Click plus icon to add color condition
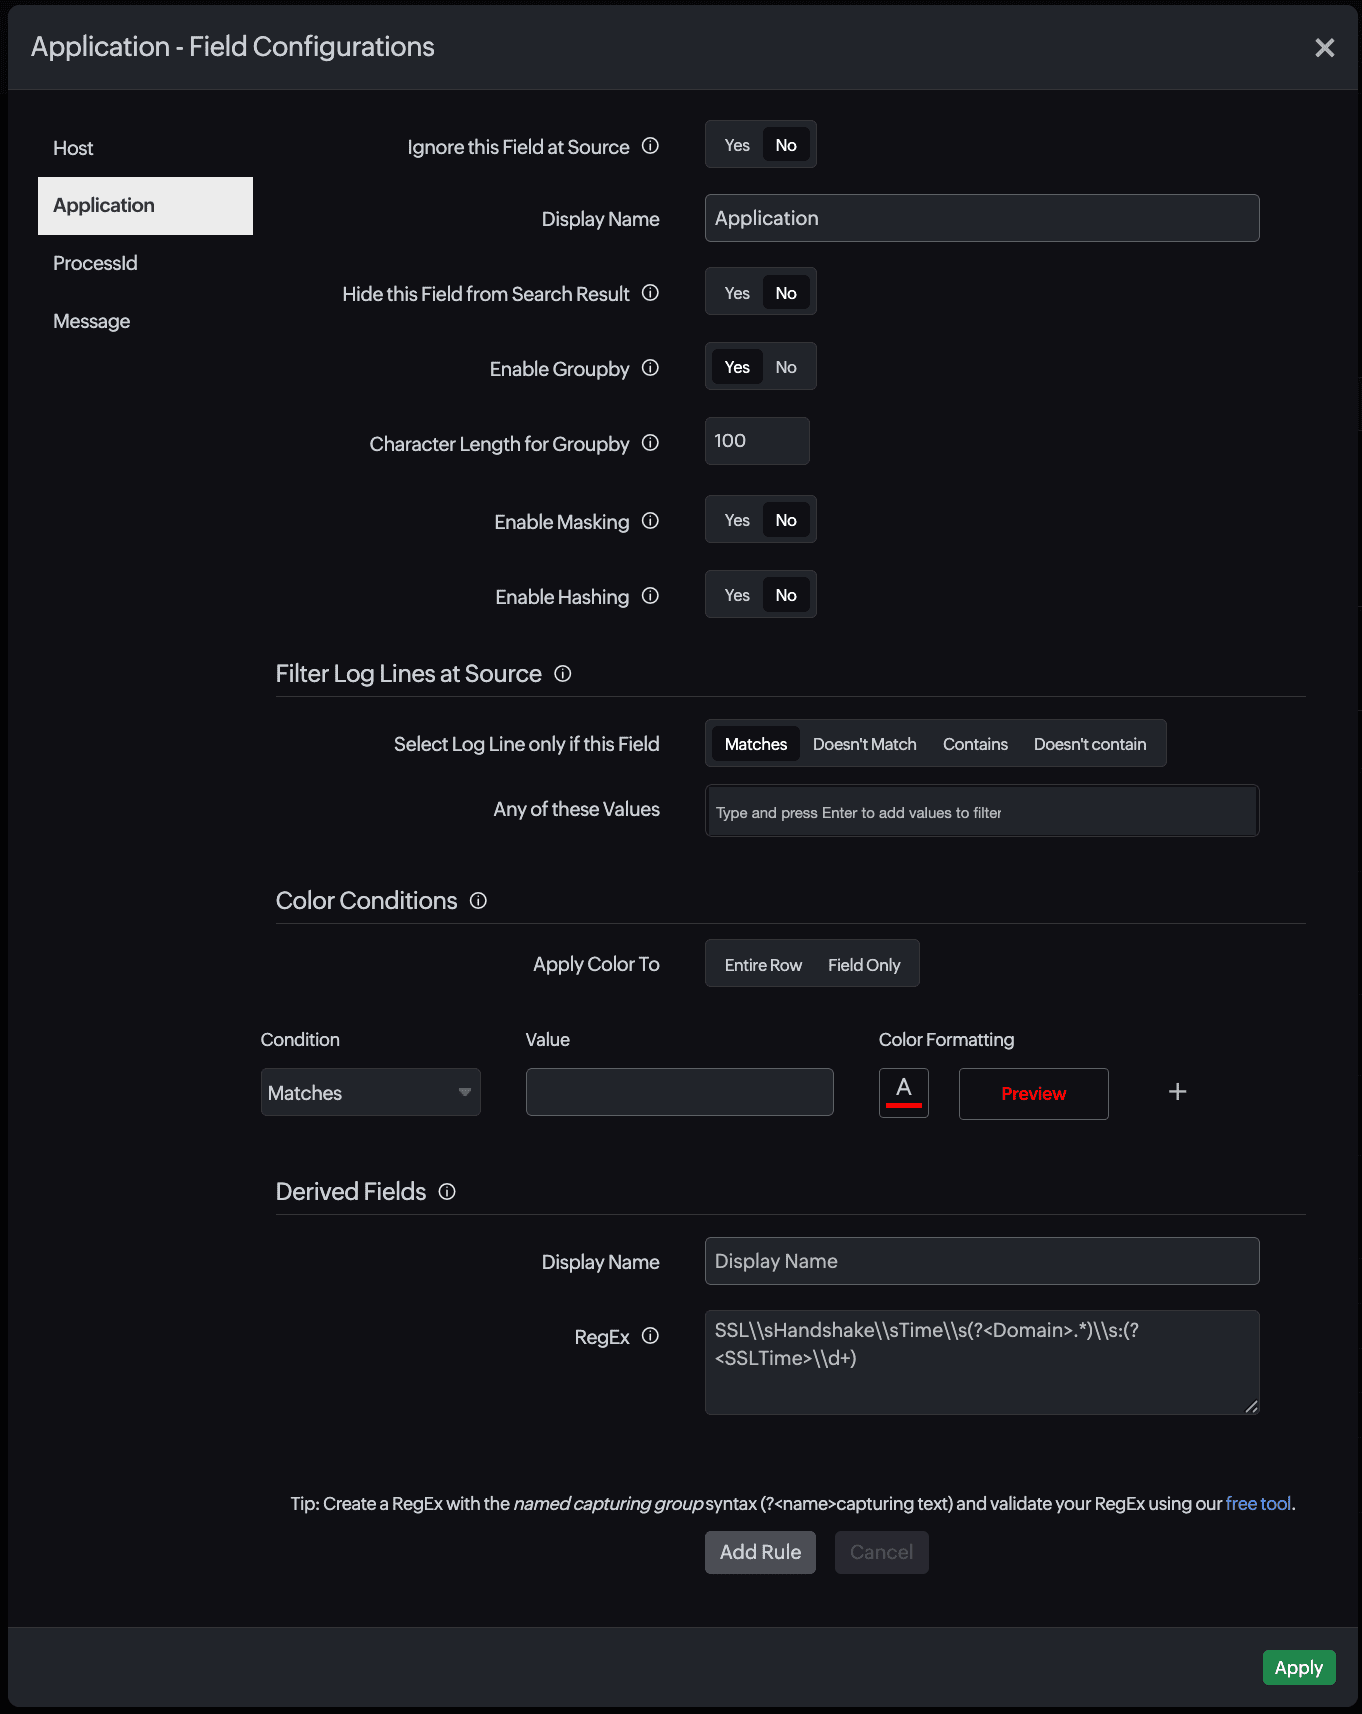This screenshot has height=1714, width=1362. coord(1177,1092)
